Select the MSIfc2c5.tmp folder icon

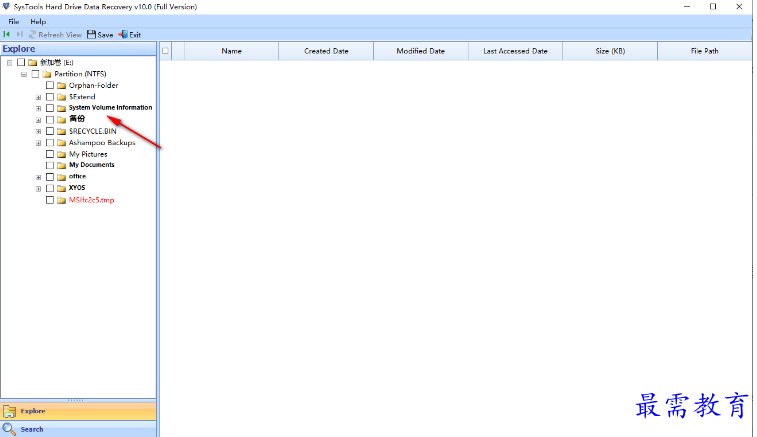click(61, 200)
